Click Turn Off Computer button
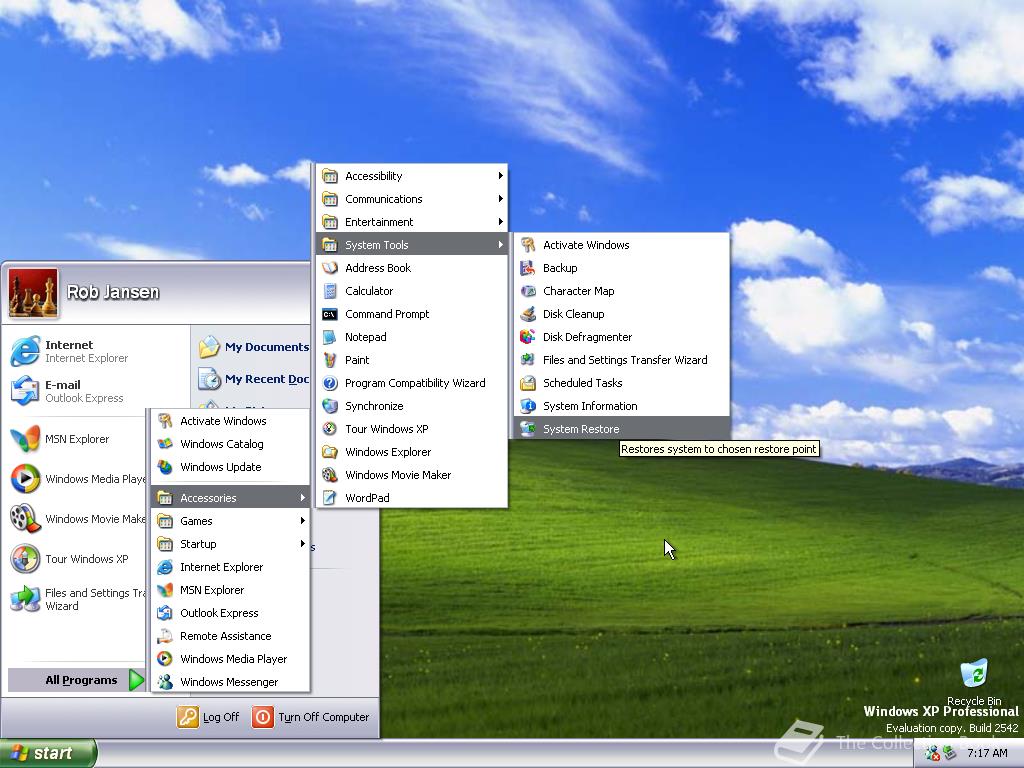Viewport: 1024px width, 768px height. pyautogui.click(x=311, y=717)
